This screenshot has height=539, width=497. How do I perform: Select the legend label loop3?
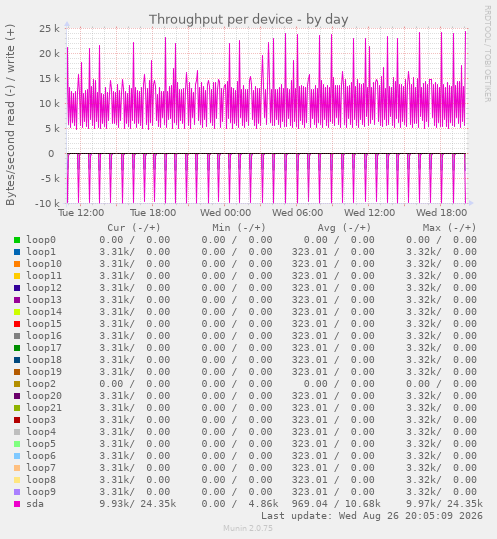coord(41,420)
